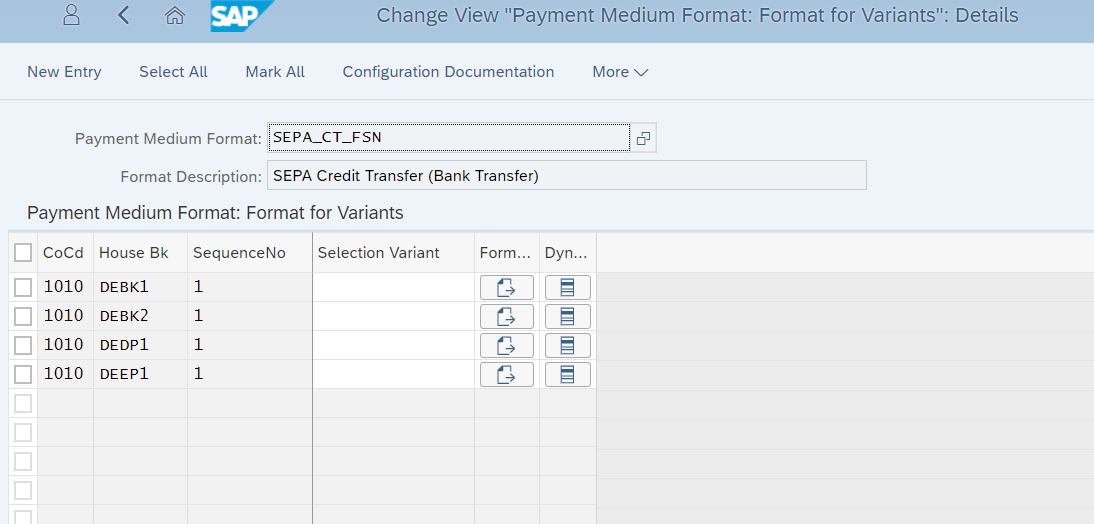Click the New Entry button
The width and height of the screenshot is (1094, 524).
(64, 72)
